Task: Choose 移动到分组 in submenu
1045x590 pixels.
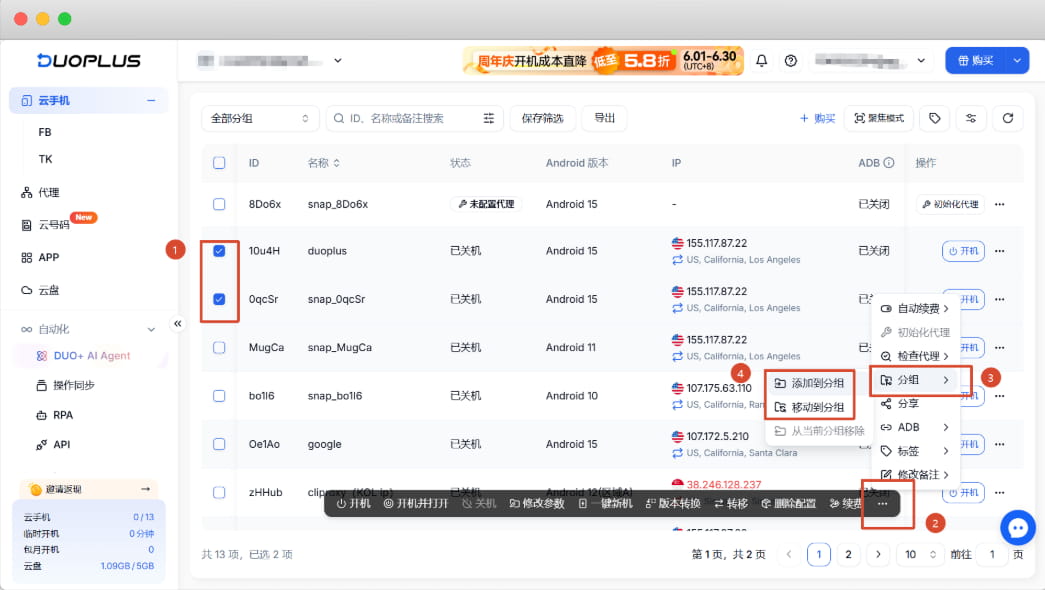Action: [x=809, y=407]
